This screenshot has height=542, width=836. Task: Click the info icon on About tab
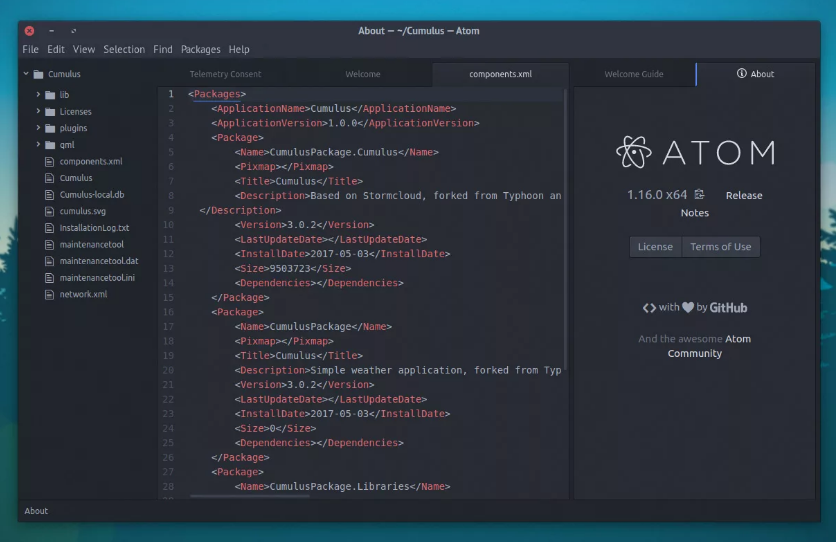pos(742,74)
